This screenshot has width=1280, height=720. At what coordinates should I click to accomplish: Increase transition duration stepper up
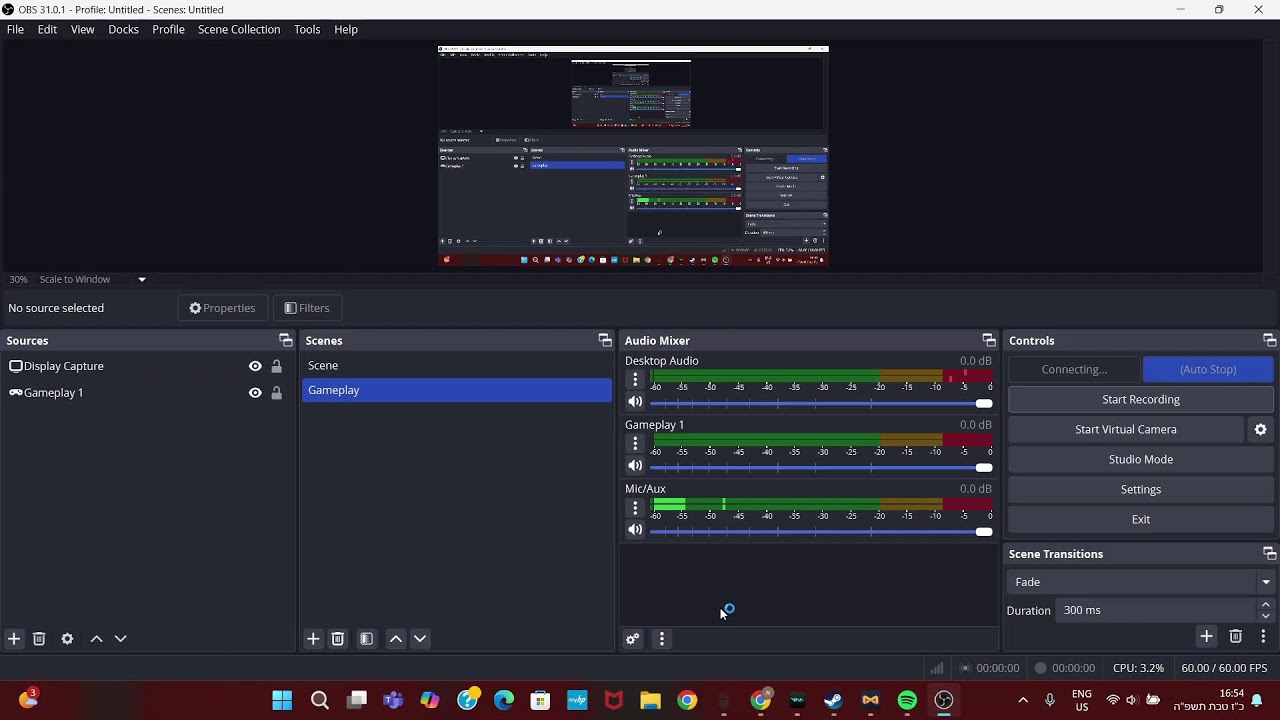1265,605
